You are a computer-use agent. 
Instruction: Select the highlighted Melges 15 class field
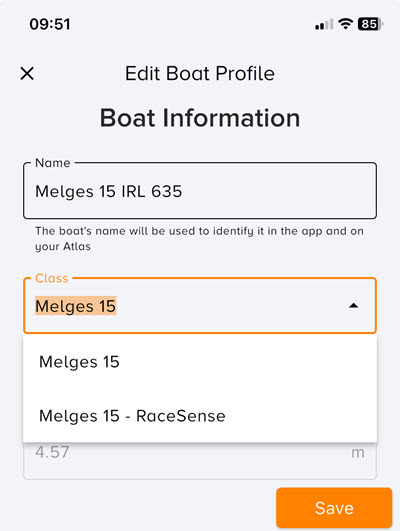click(200, 306)
